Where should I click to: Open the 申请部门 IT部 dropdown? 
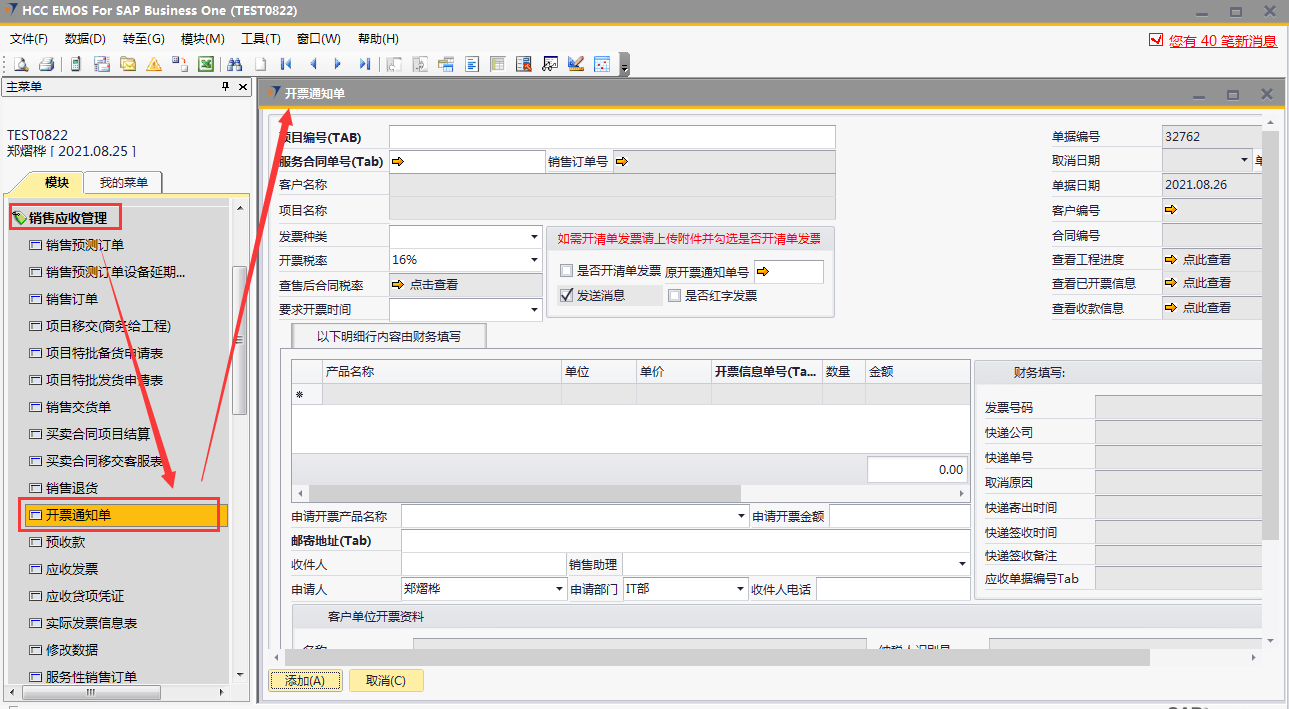741,589
